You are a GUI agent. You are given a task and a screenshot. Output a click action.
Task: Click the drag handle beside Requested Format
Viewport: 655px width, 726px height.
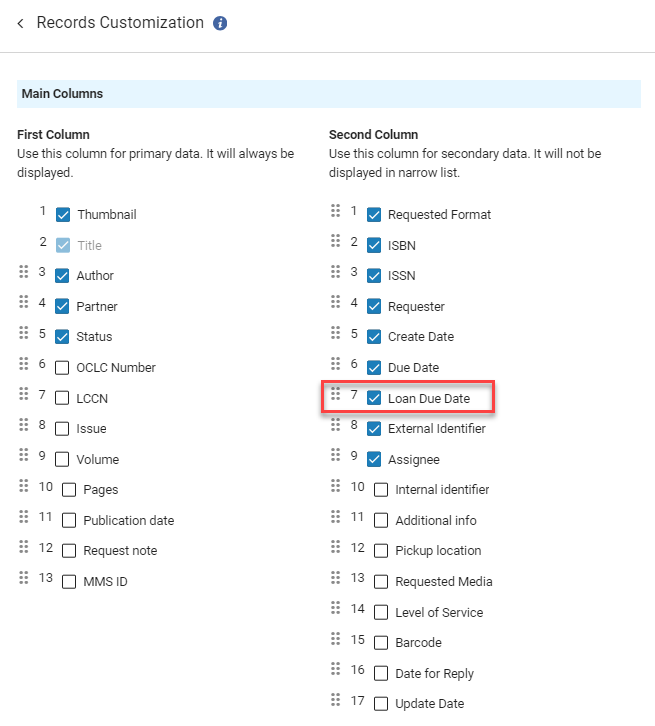(x=336, y=211)
